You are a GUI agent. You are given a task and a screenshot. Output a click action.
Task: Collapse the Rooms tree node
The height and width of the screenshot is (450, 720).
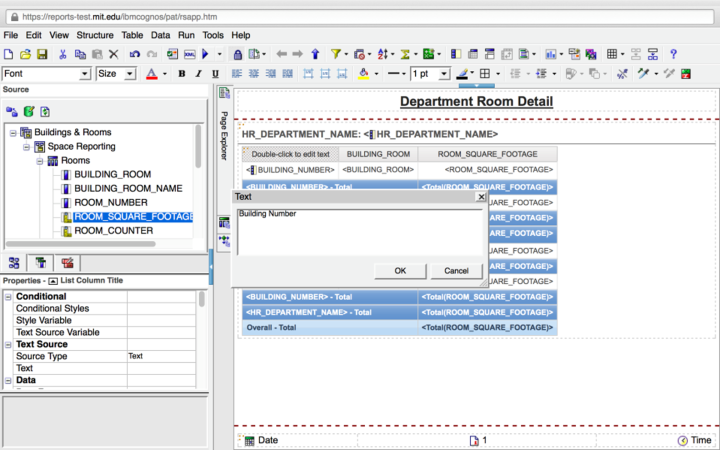41,160
